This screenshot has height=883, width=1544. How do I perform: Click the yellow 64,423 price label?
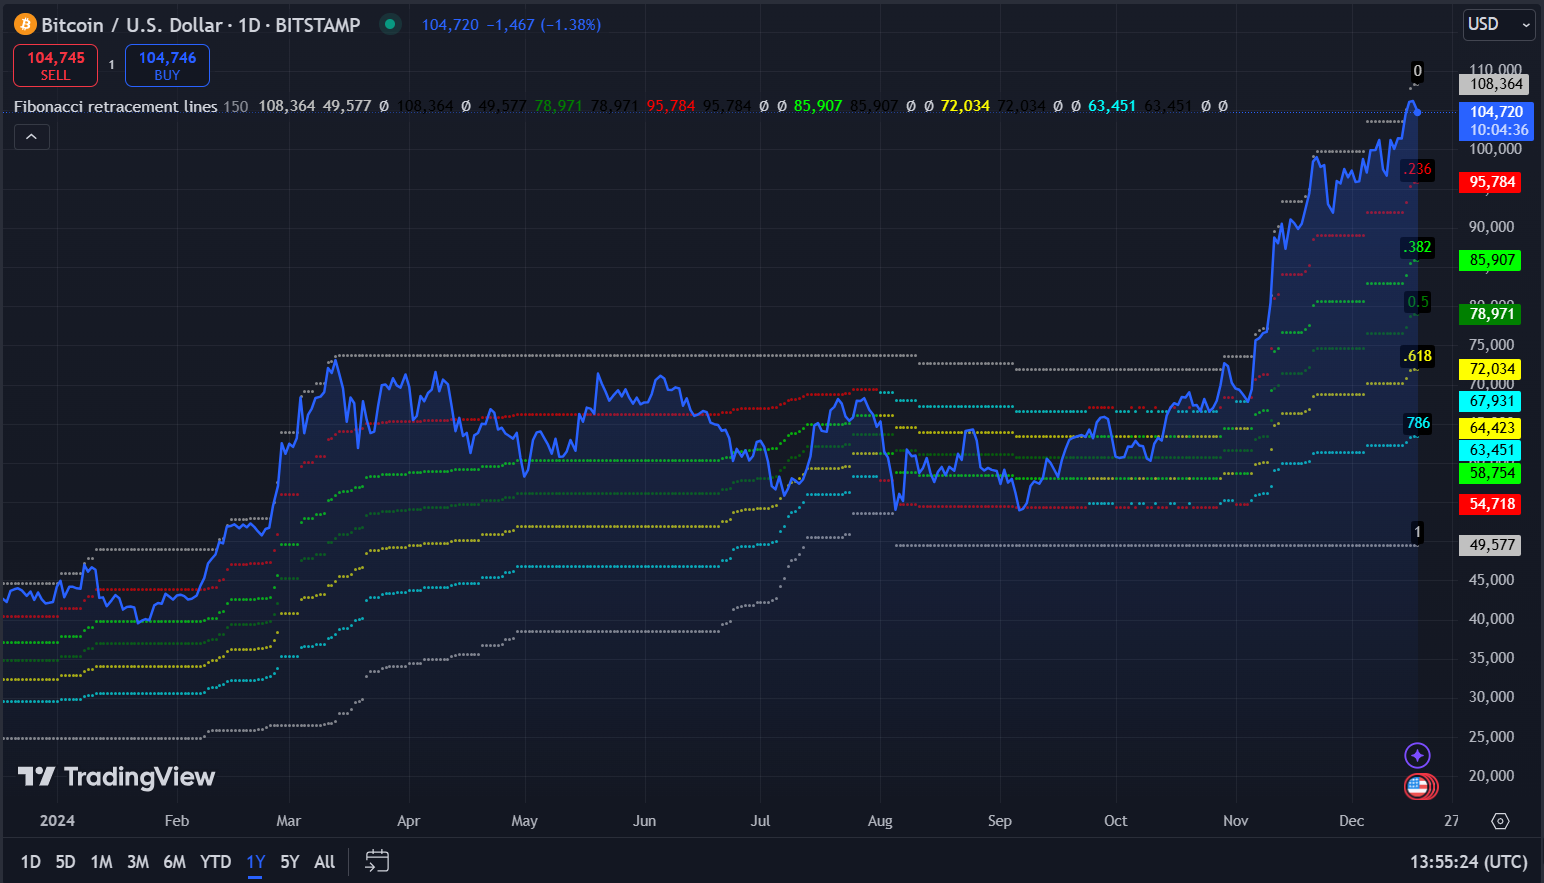1490,428
